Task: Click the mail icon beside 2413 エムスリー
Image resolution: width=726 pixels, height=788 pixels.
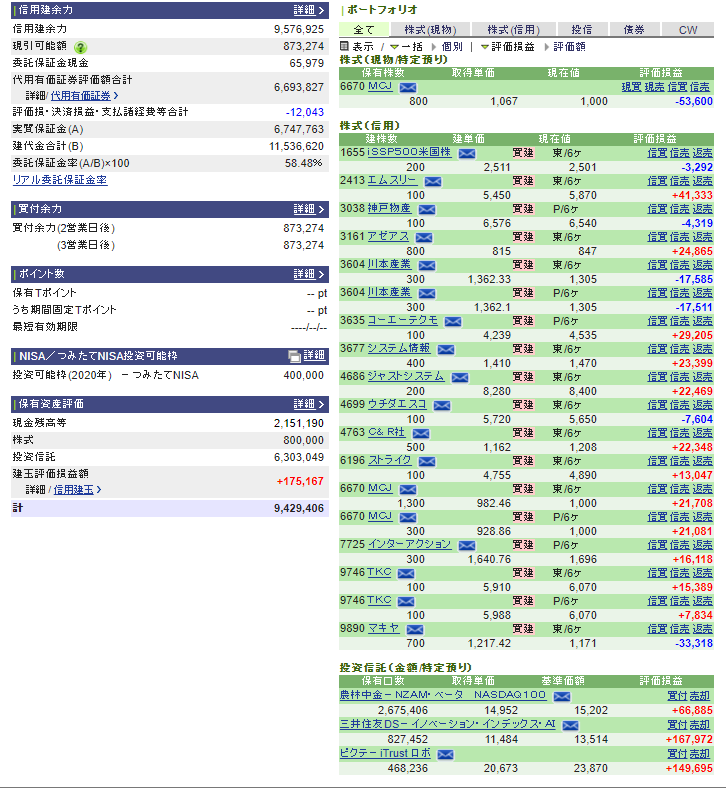Action: (433, 182)
